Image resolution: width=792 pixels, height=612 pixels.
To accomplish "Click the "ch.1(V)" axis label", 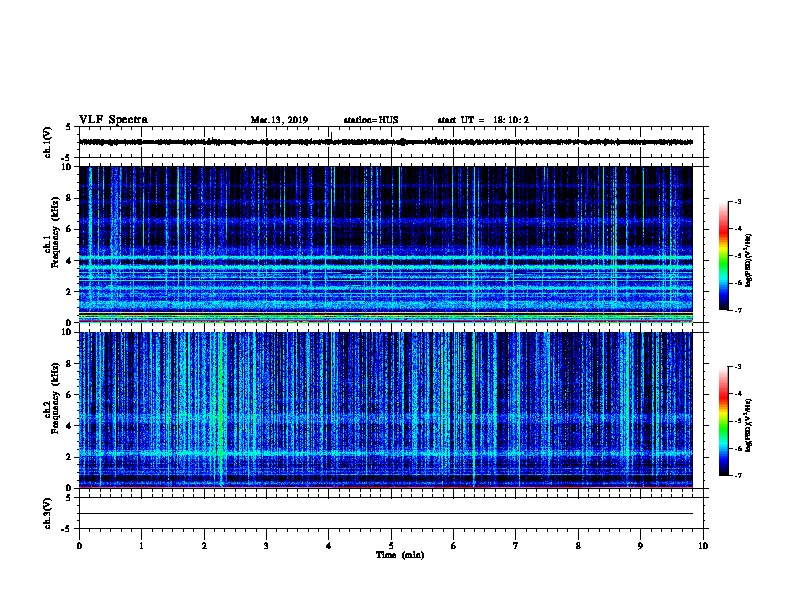I will [x=47, y=142].
